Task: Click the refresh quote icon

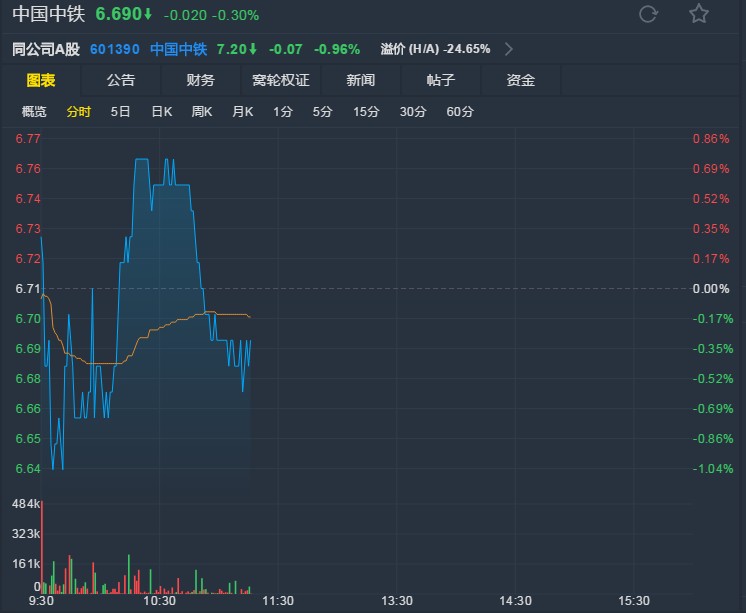Action: [x=648, y=14]
